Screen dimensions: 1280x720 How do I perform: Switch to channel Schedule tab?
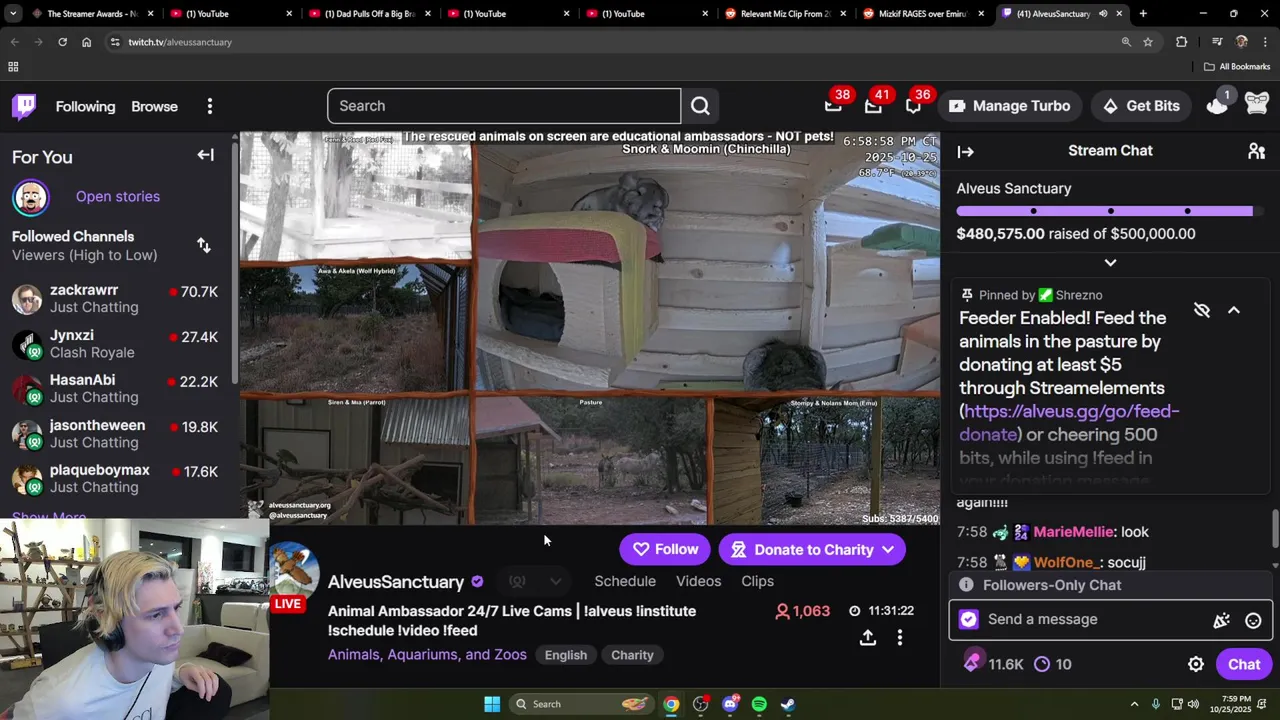point(625,581)
